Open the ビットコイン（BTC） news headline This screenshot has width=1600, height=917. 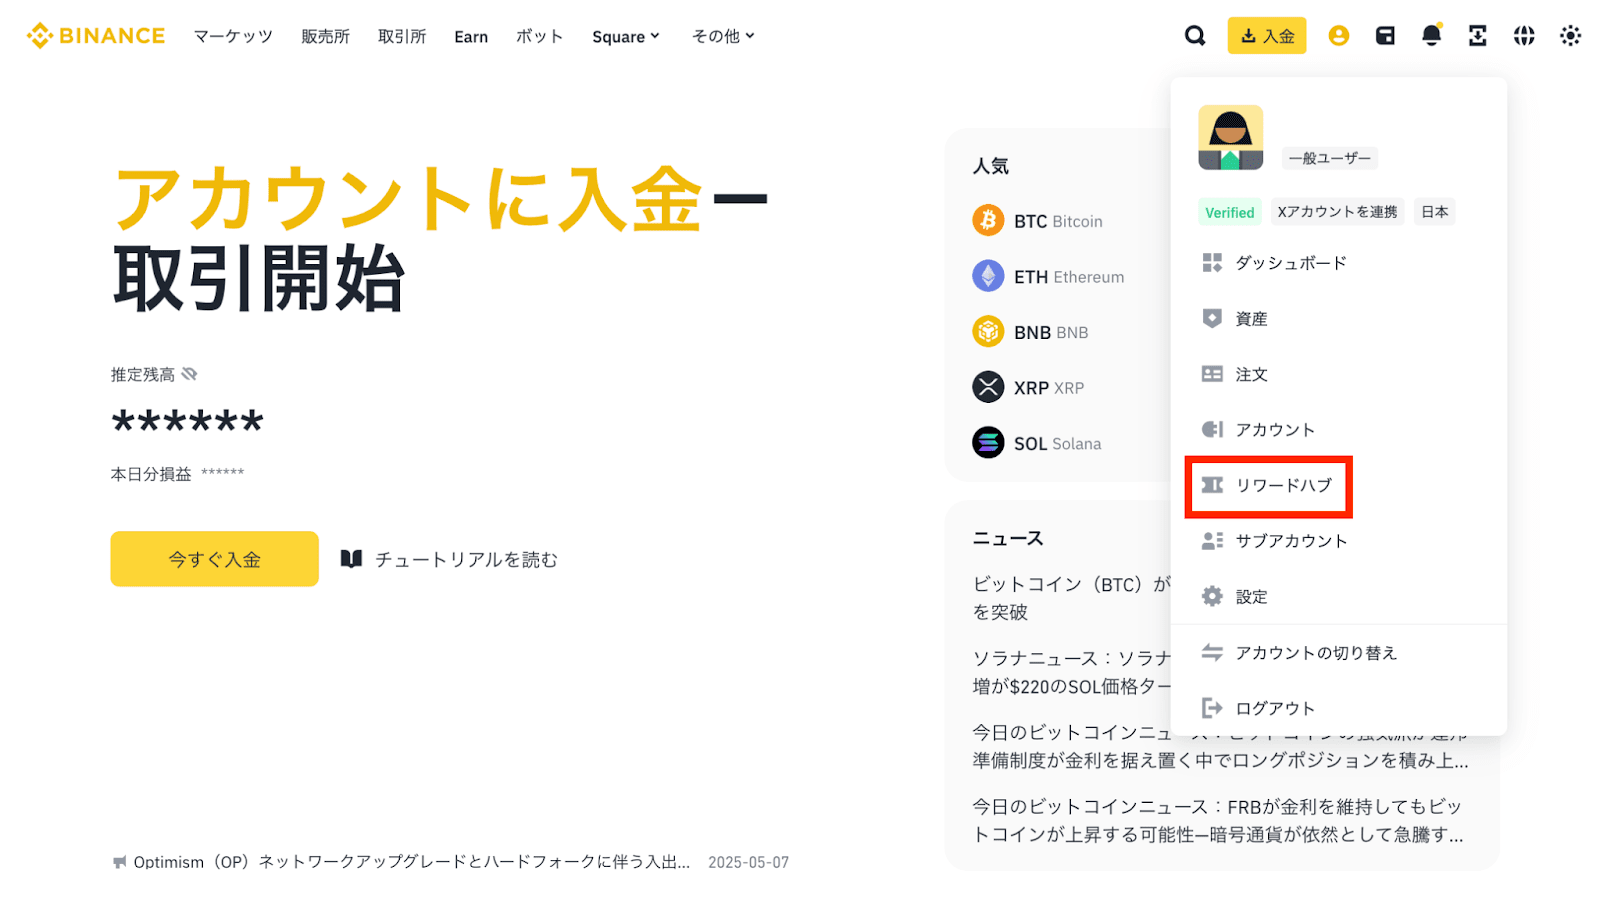pos(1071,598)
